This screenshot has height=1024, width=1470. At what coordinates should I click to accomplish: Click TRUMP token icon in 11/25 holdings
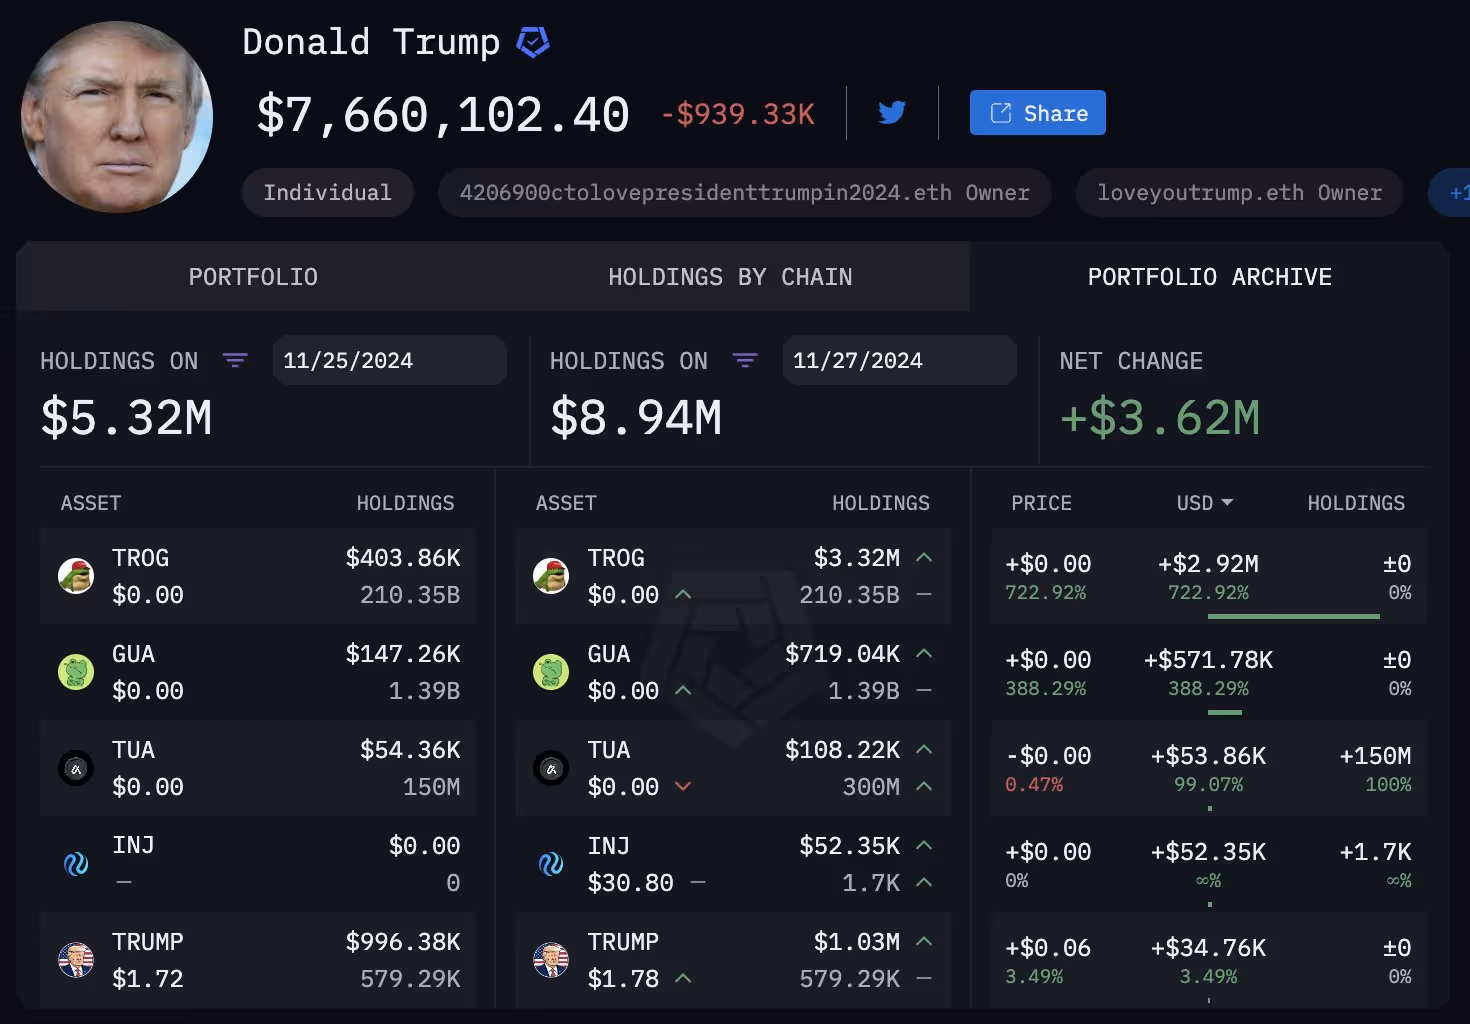[76, 960]
